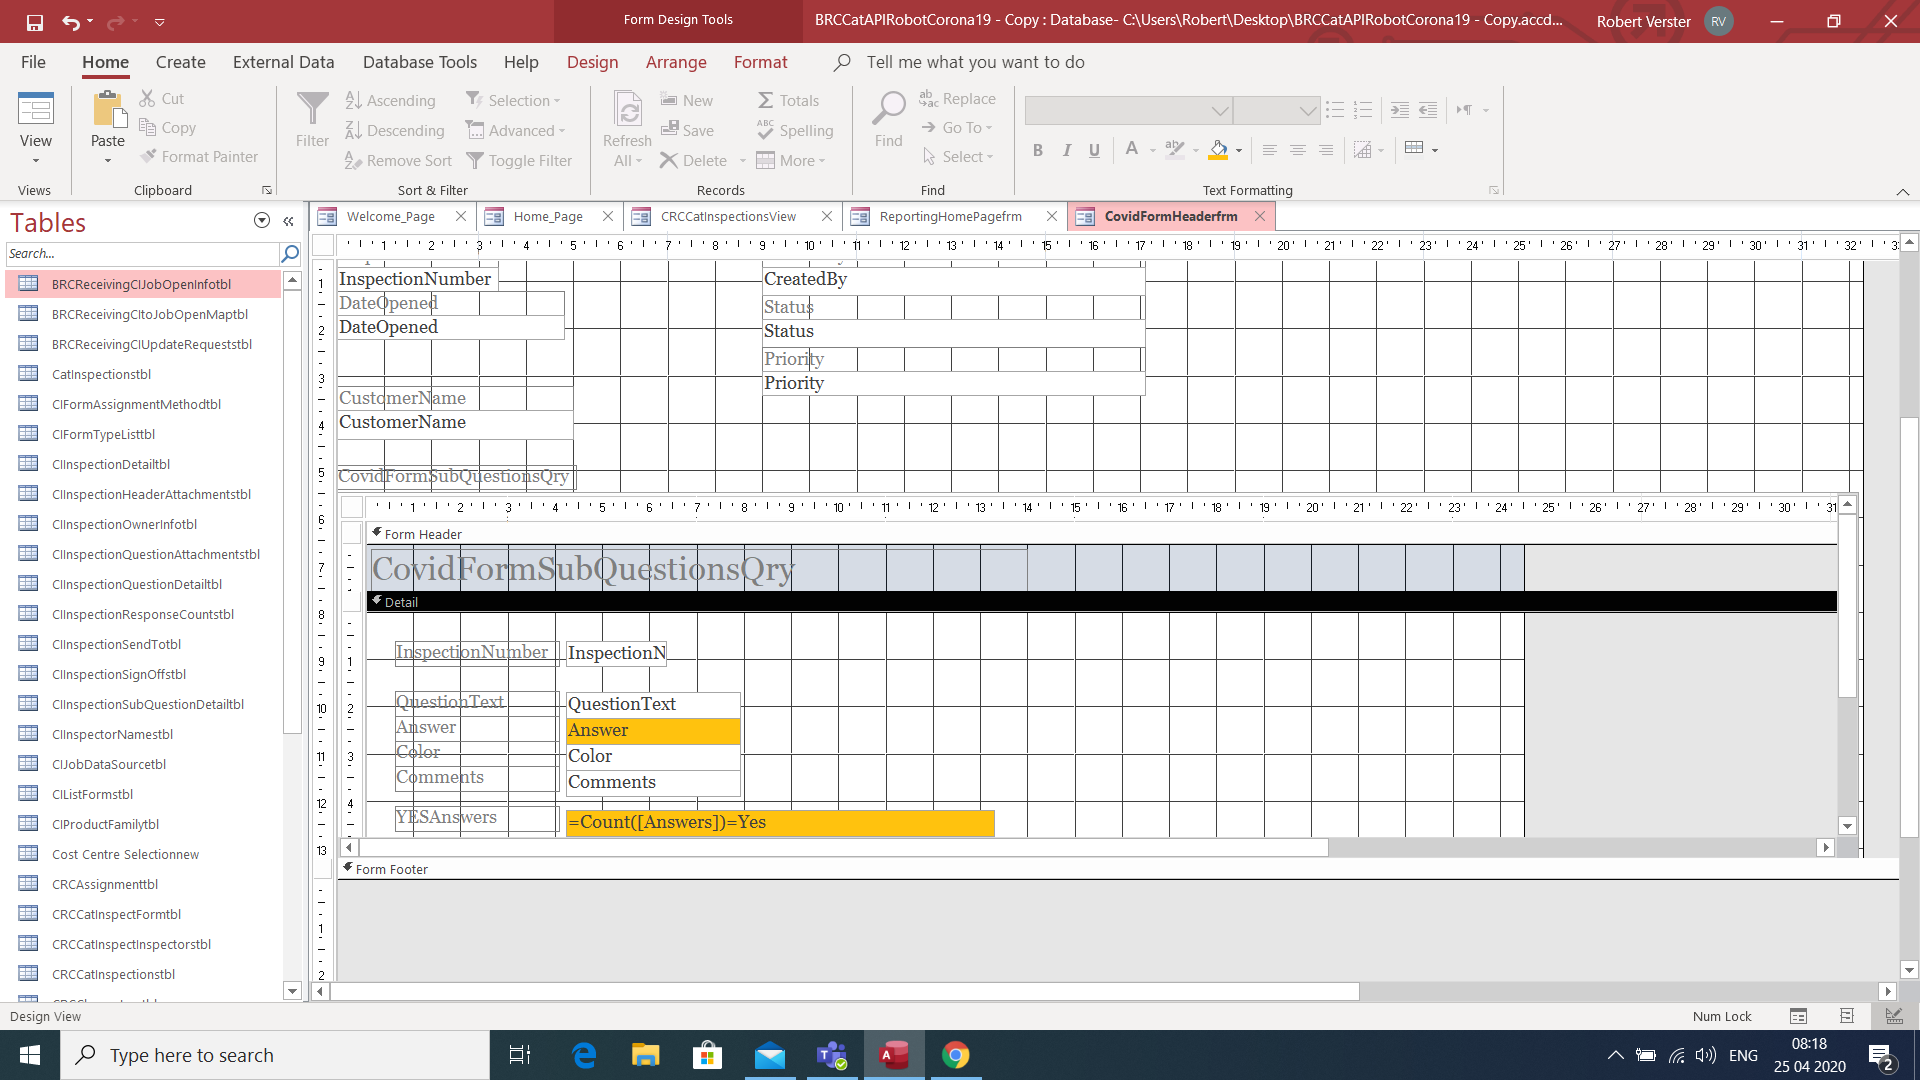Click the Paste clipboard icon
Viewport: 1920px width, 1080px height.
107,110
